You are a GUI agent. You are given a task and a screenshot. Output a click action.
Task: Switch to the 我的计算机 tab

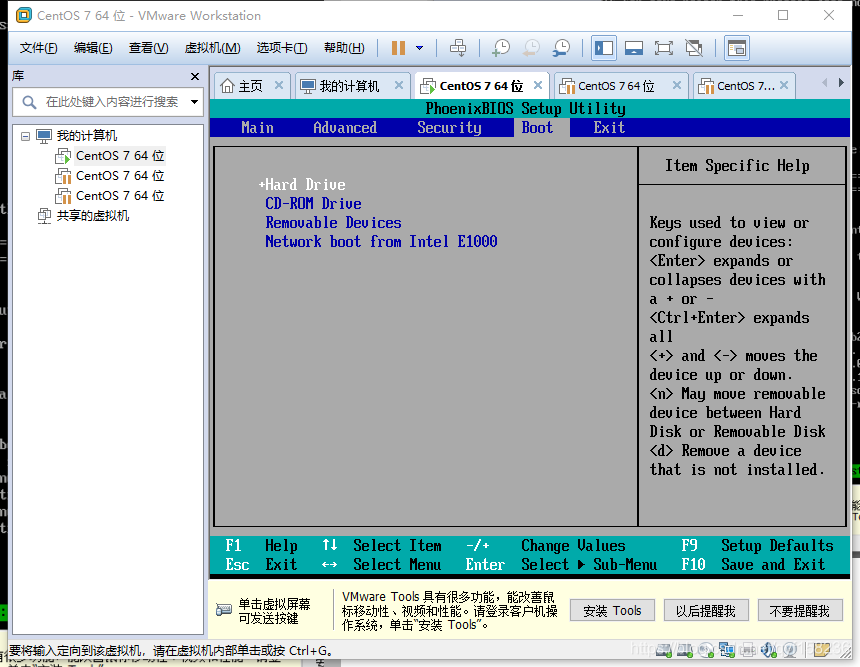349,86
